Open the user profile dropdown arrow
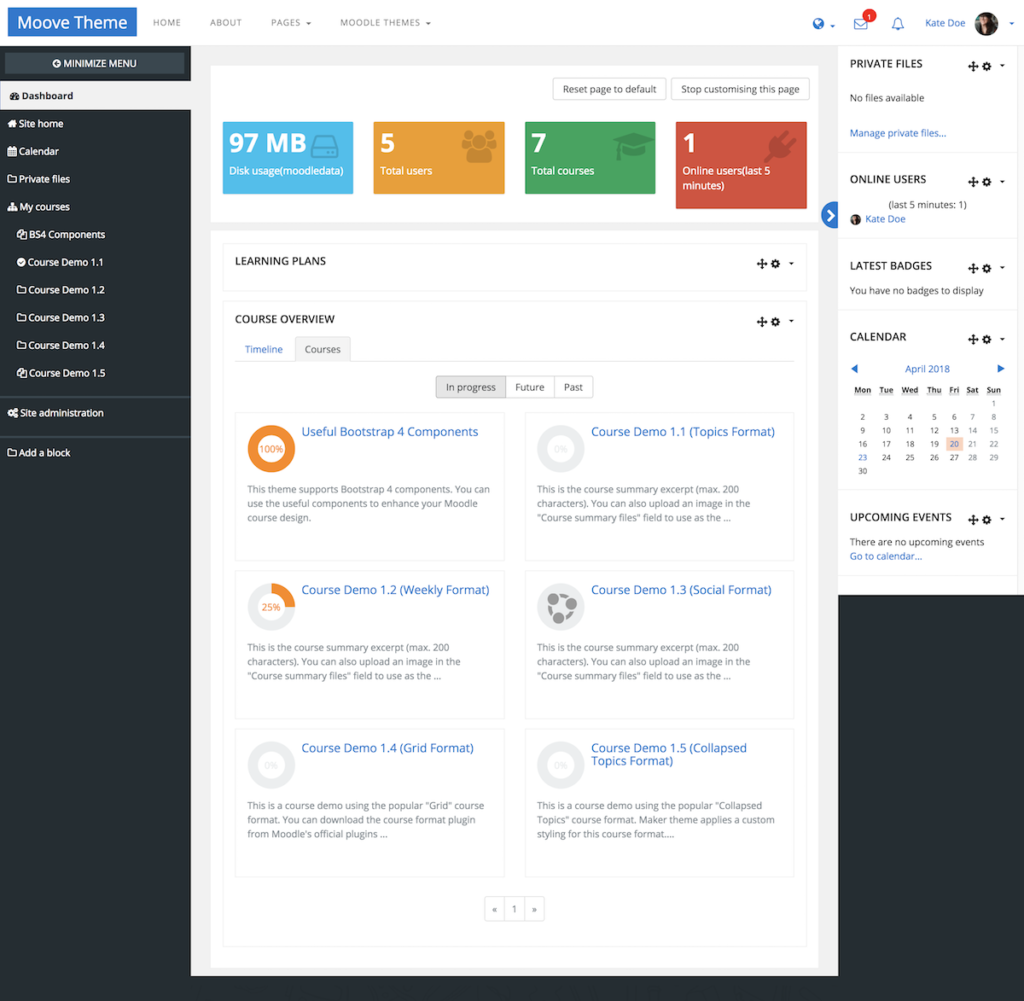This screenshot has height=1001, width=1024. (x=1011, y=23)
